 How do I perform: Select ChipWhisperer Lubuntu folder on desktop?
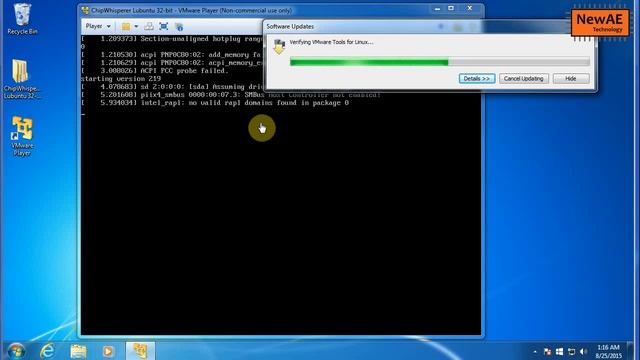tap(22, 79)
